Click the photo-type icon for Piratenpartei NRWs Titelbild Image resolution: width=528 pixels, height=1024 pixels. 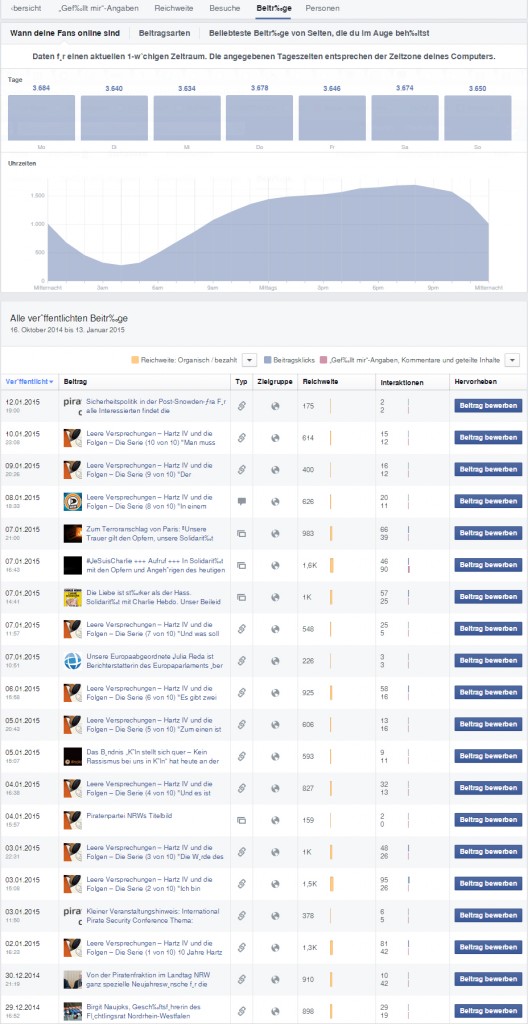pos(241,820)
